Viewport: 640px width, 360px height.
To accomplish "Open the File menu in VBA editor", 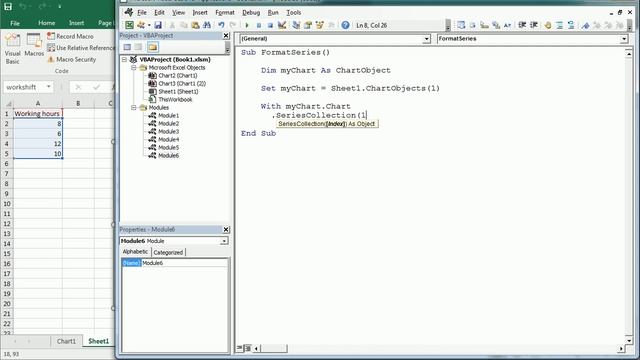I will [142, 13].
